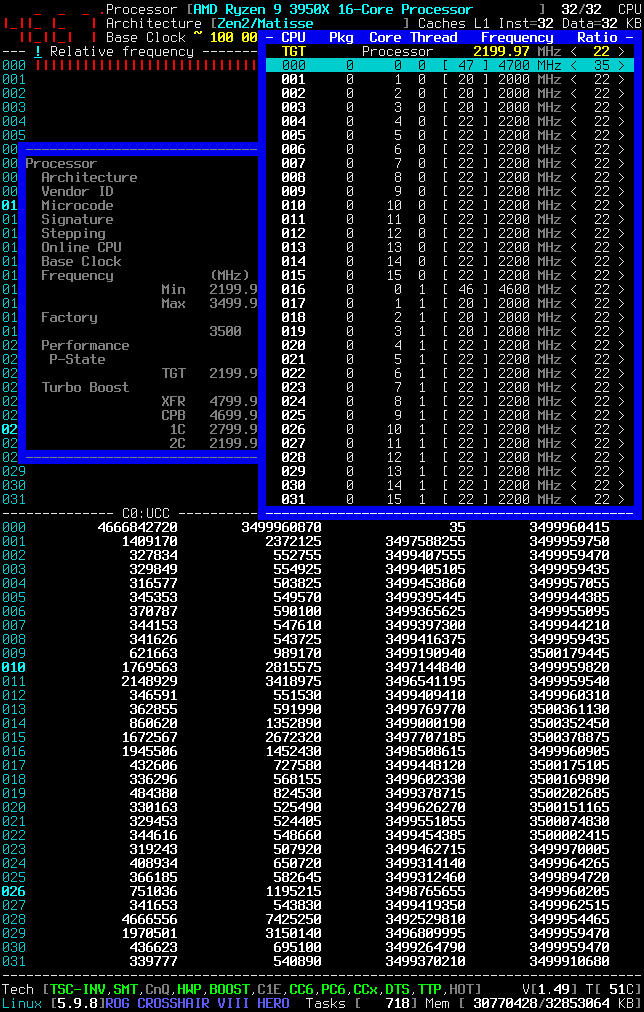Click the left ratio arrow on the CPU 012 row
The image size is (644, 1012).
(x=574, y=234)
